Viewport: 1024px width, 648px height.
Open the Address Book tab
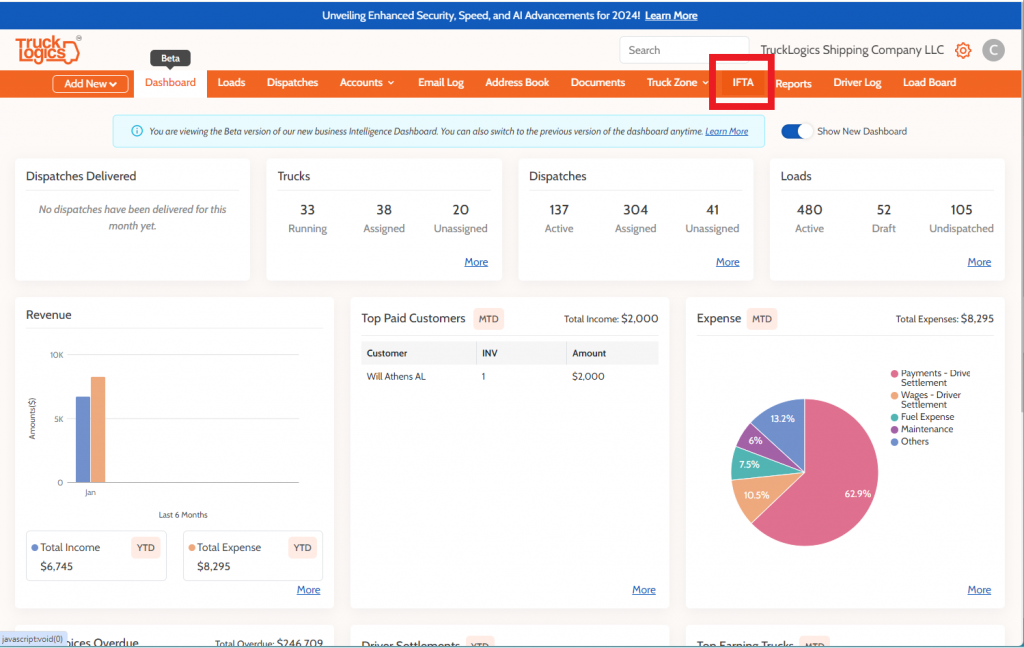click(x=517, y=83)
